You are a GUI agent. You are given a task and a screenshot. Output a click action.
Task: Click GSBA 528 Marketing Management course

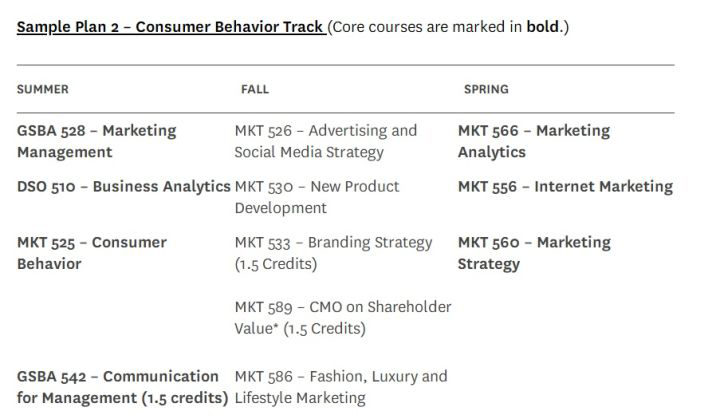click(x=96, y=141)
